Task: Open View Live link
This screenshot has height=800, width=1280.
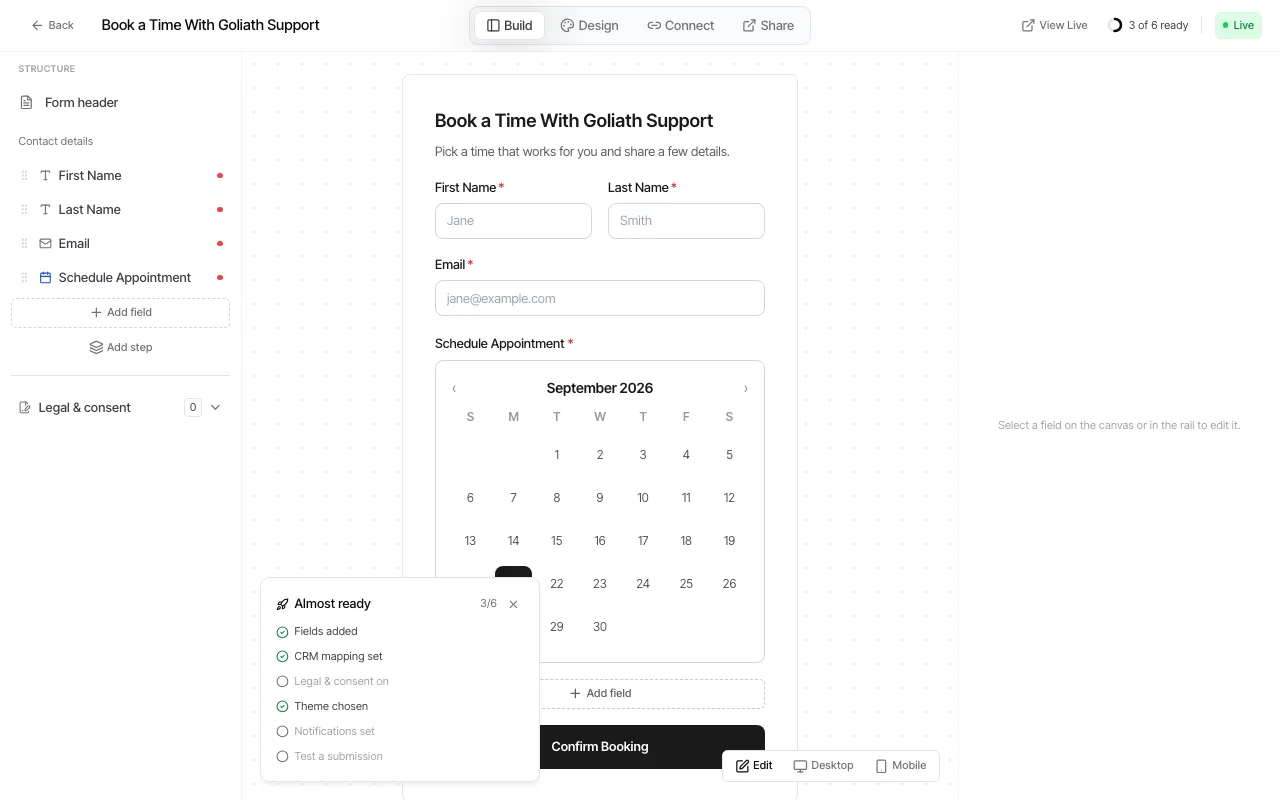Action: tap(1054, 25)
